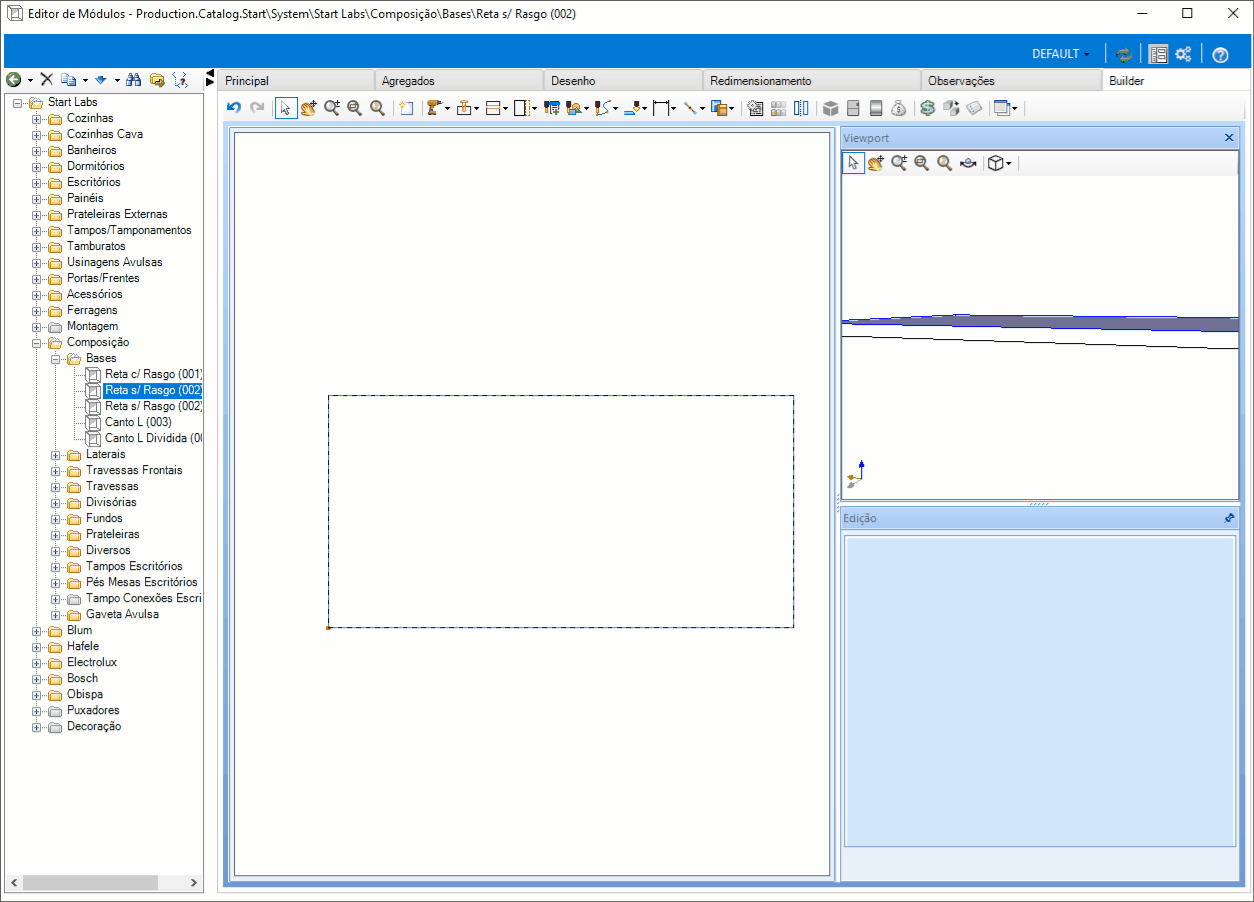Click the blue split panels icon in Builder toolbar

click(x=801, y=108)
